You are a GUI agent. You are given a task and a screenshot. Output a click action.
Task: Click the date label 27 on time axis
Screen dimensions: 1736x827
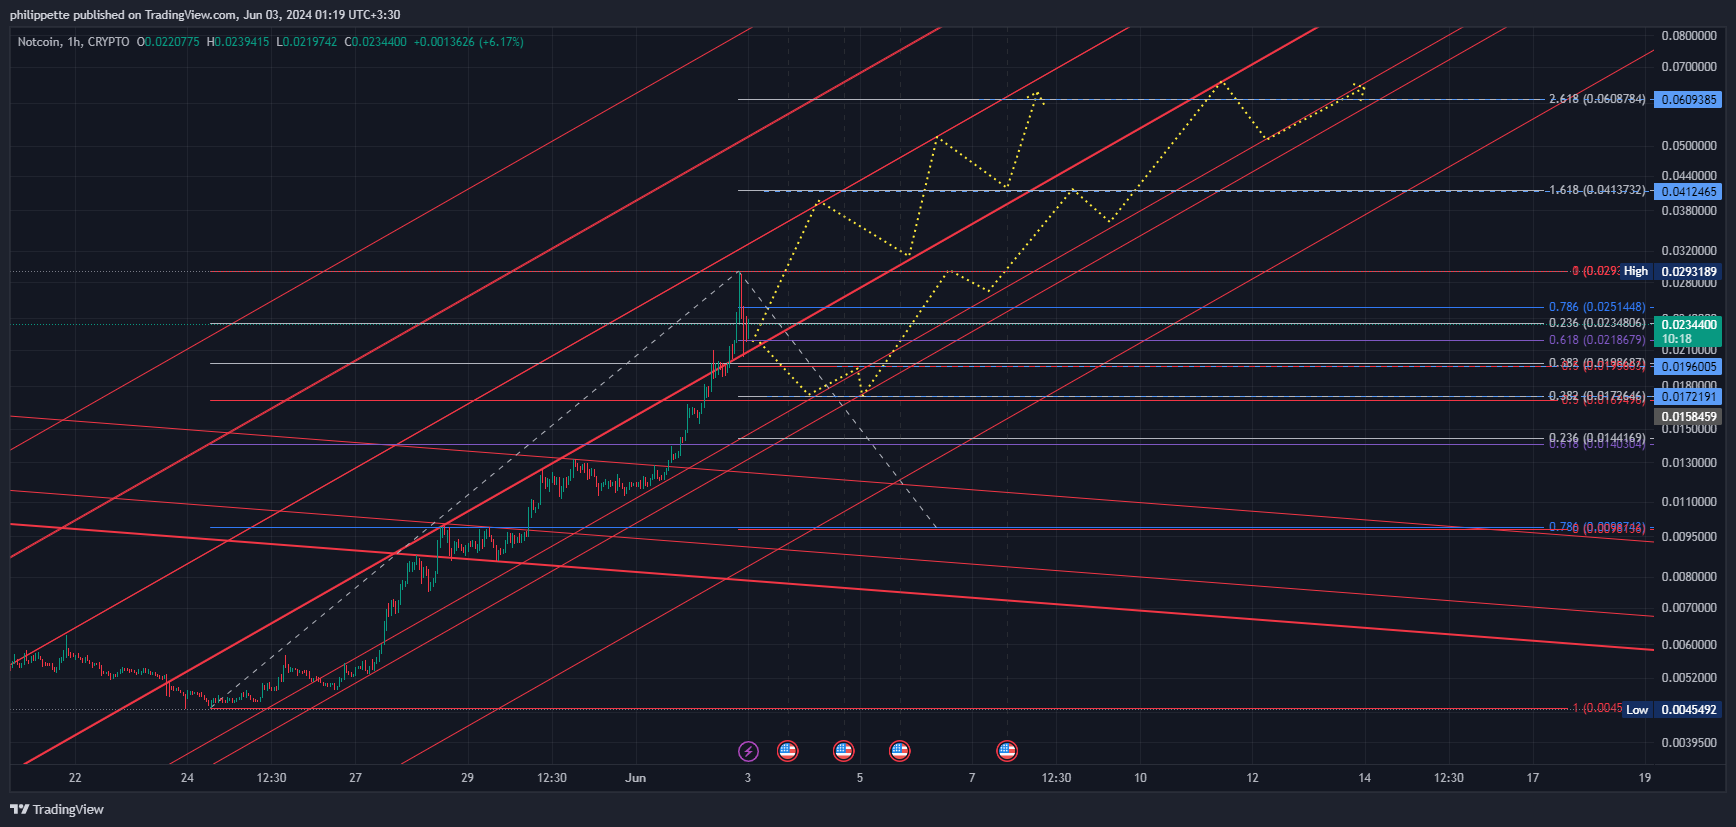coord(355,778)
